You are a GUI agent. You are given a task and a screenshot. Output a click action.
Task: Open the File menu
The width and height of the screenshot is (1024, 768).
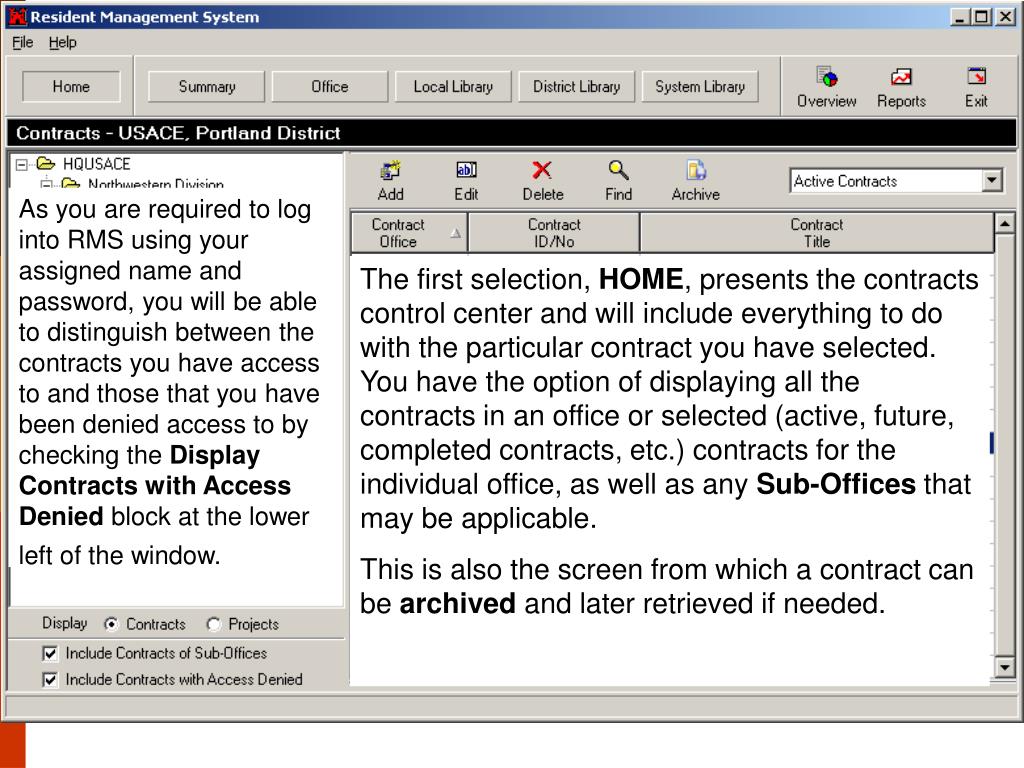click(x=22, y=42)
